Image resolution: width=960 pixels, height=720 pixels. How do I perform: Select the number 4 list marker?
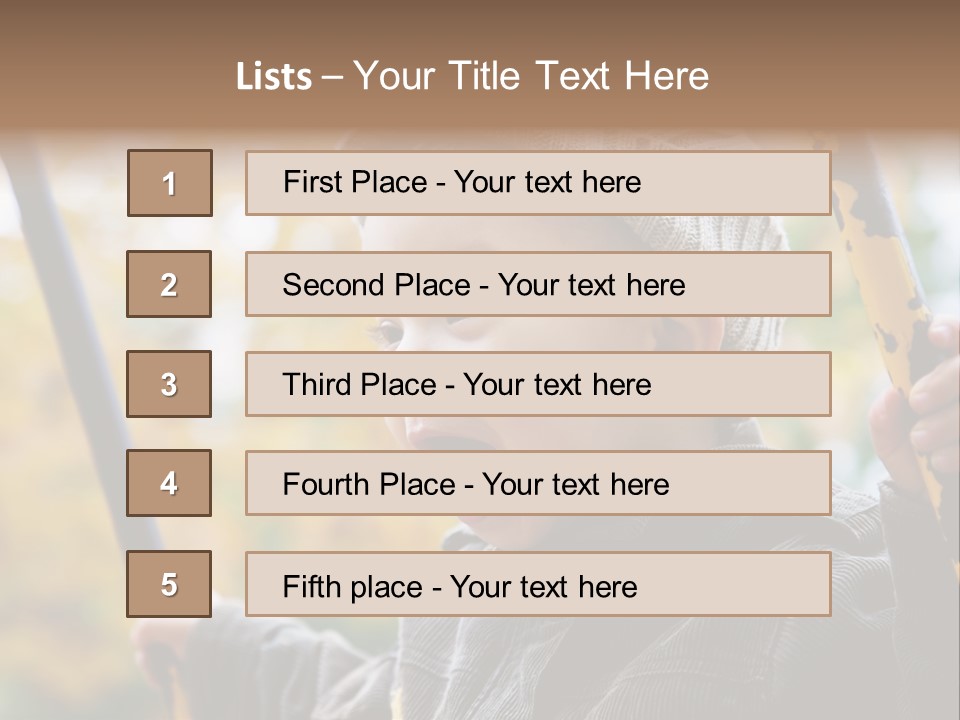tap(169, 483)
